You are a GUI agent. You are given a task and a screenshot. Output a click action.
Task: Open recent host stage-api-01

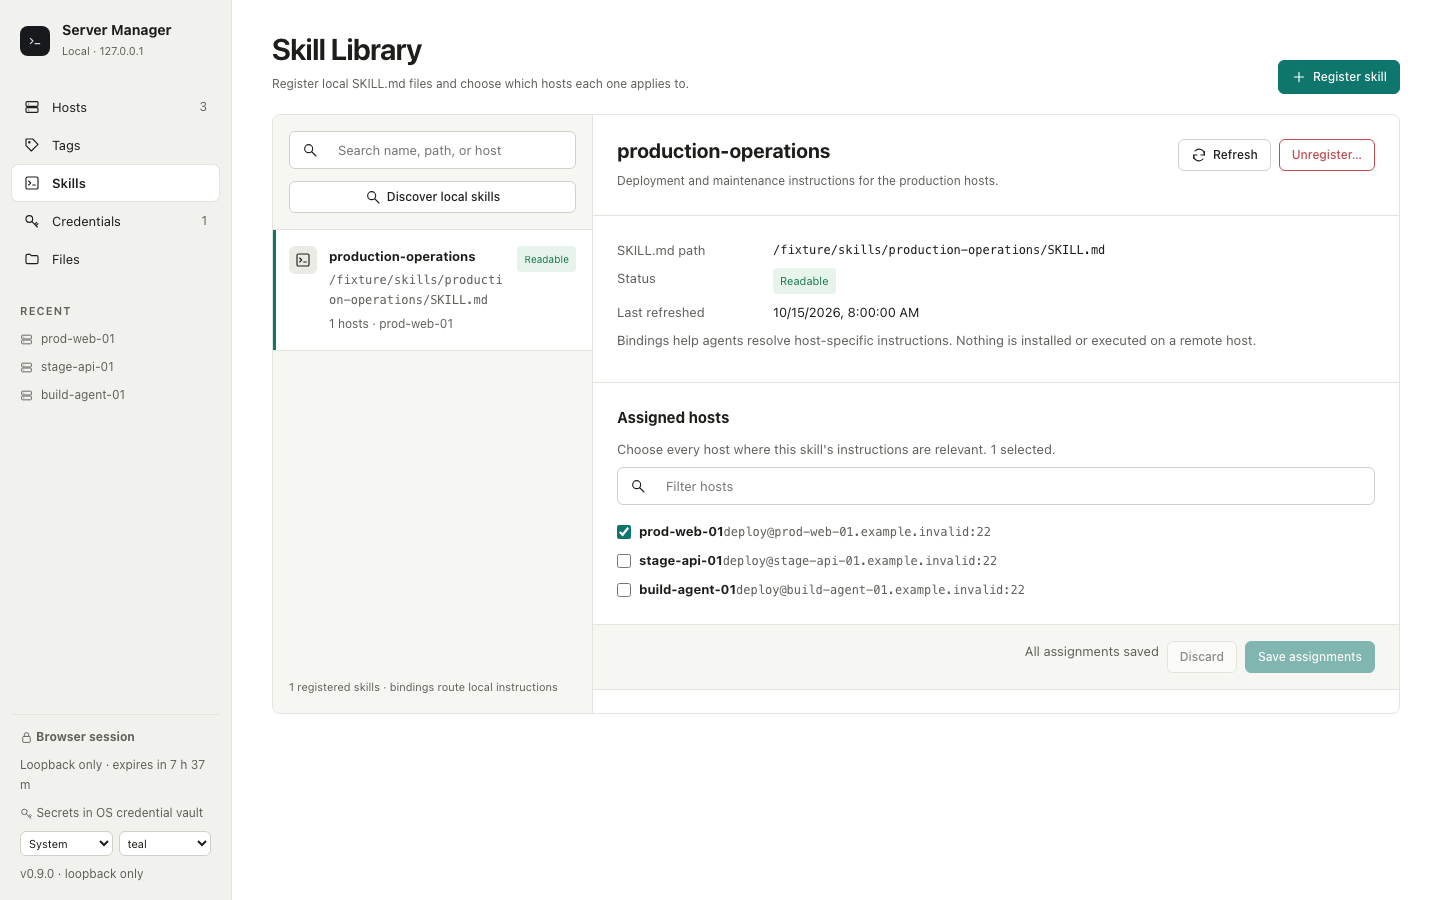tap(77, 367)
